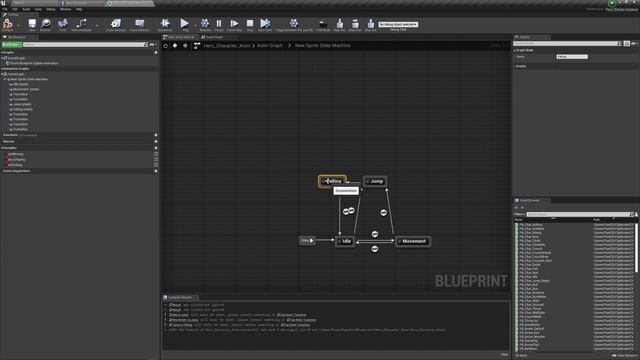
Task: Collapse New Sprite State Machine tree node
Action: point(5,79)
